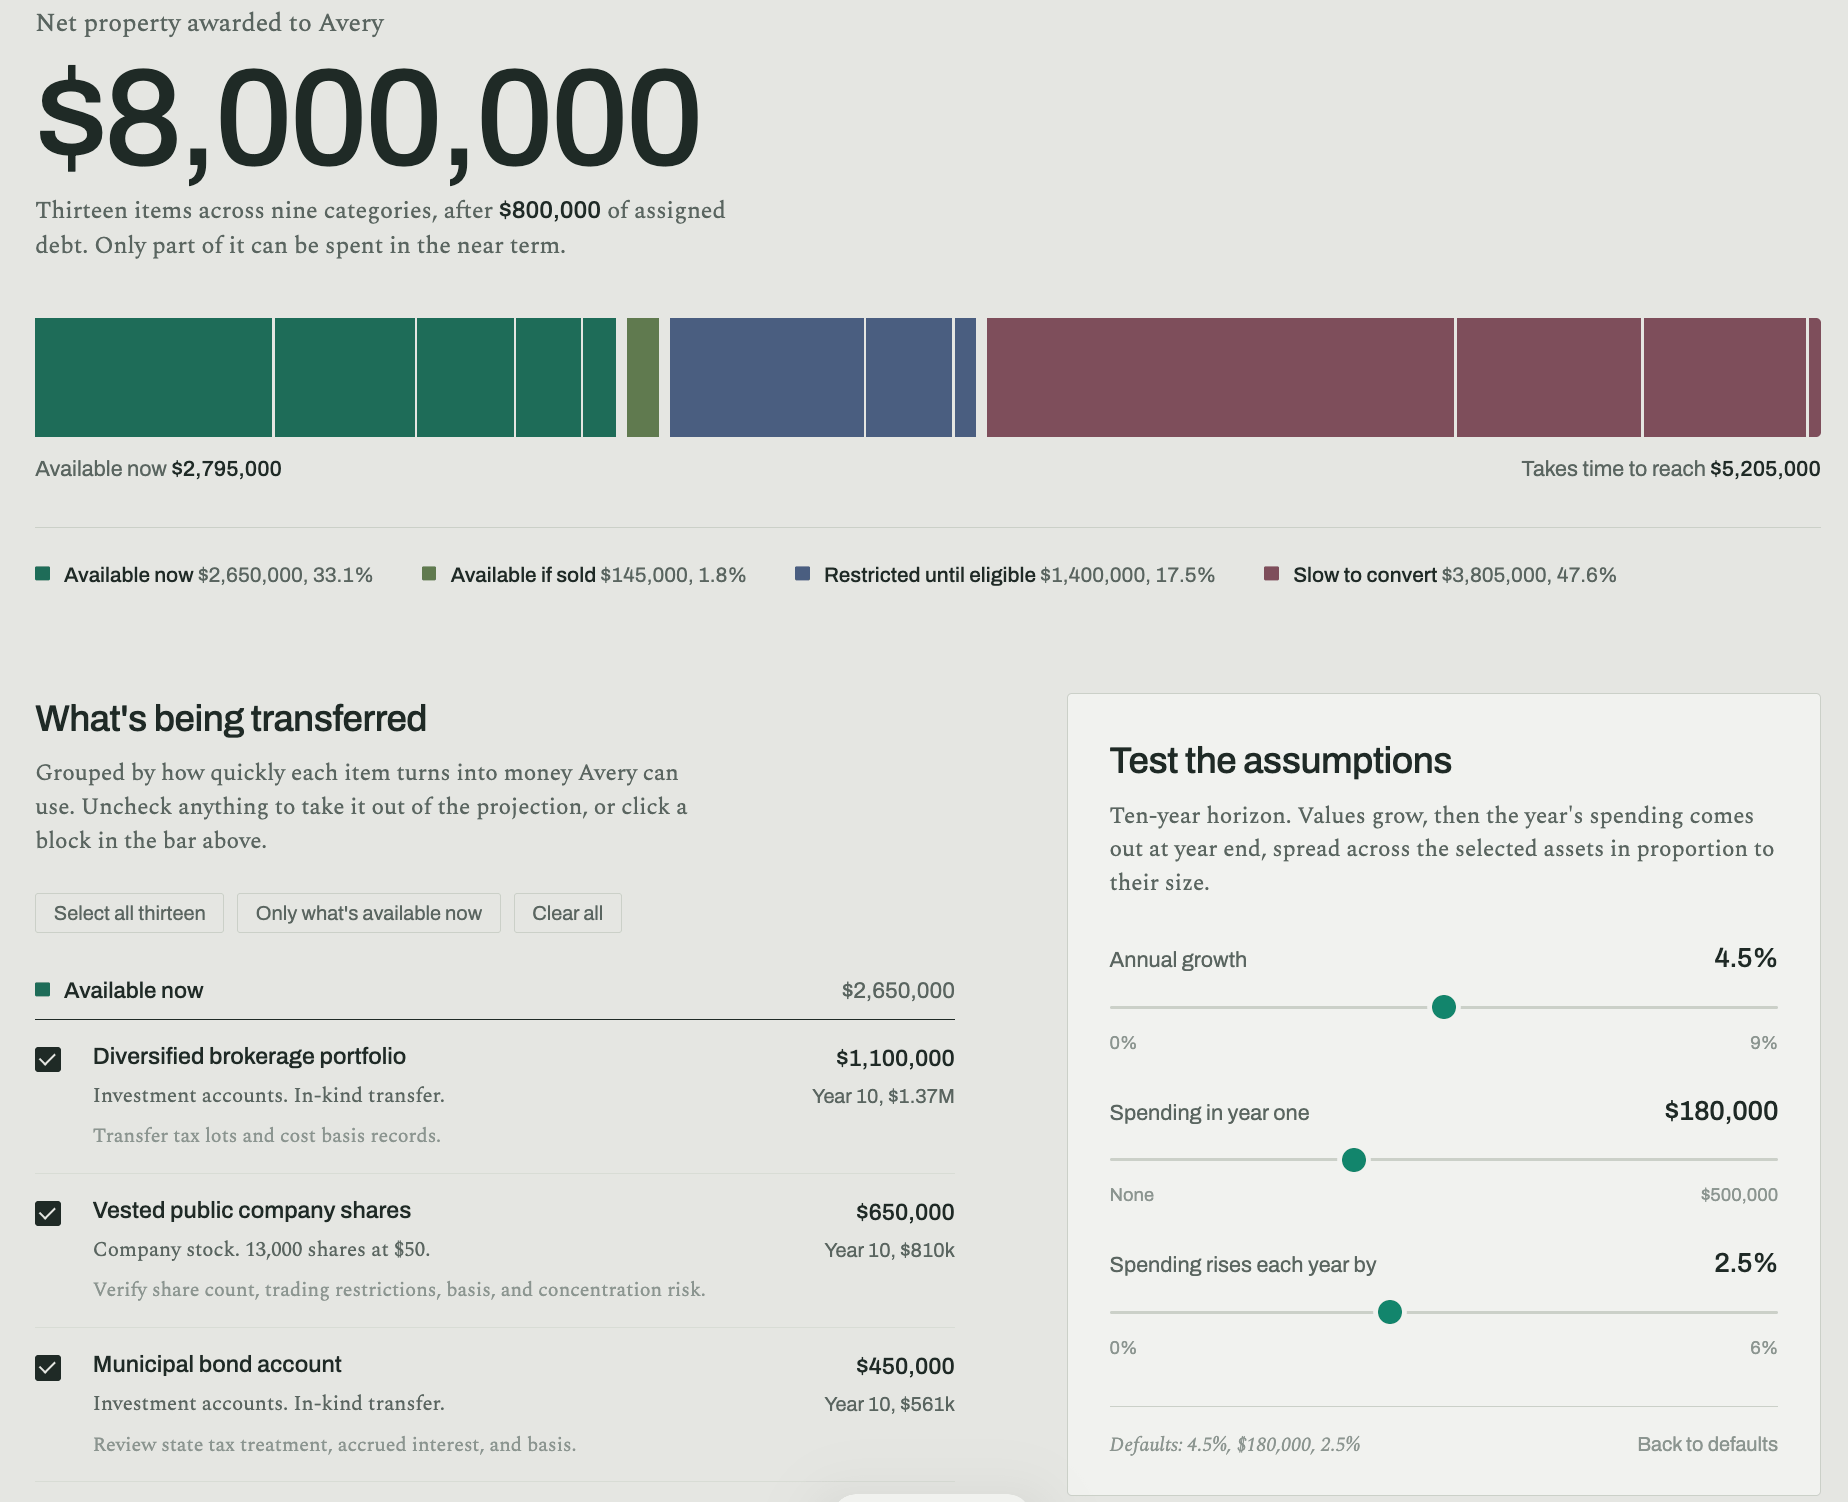This screenshot has height=1502, width=1848.
Task: Adjust the Annual growth slider handle
Action: [x=1443, y=1007]
